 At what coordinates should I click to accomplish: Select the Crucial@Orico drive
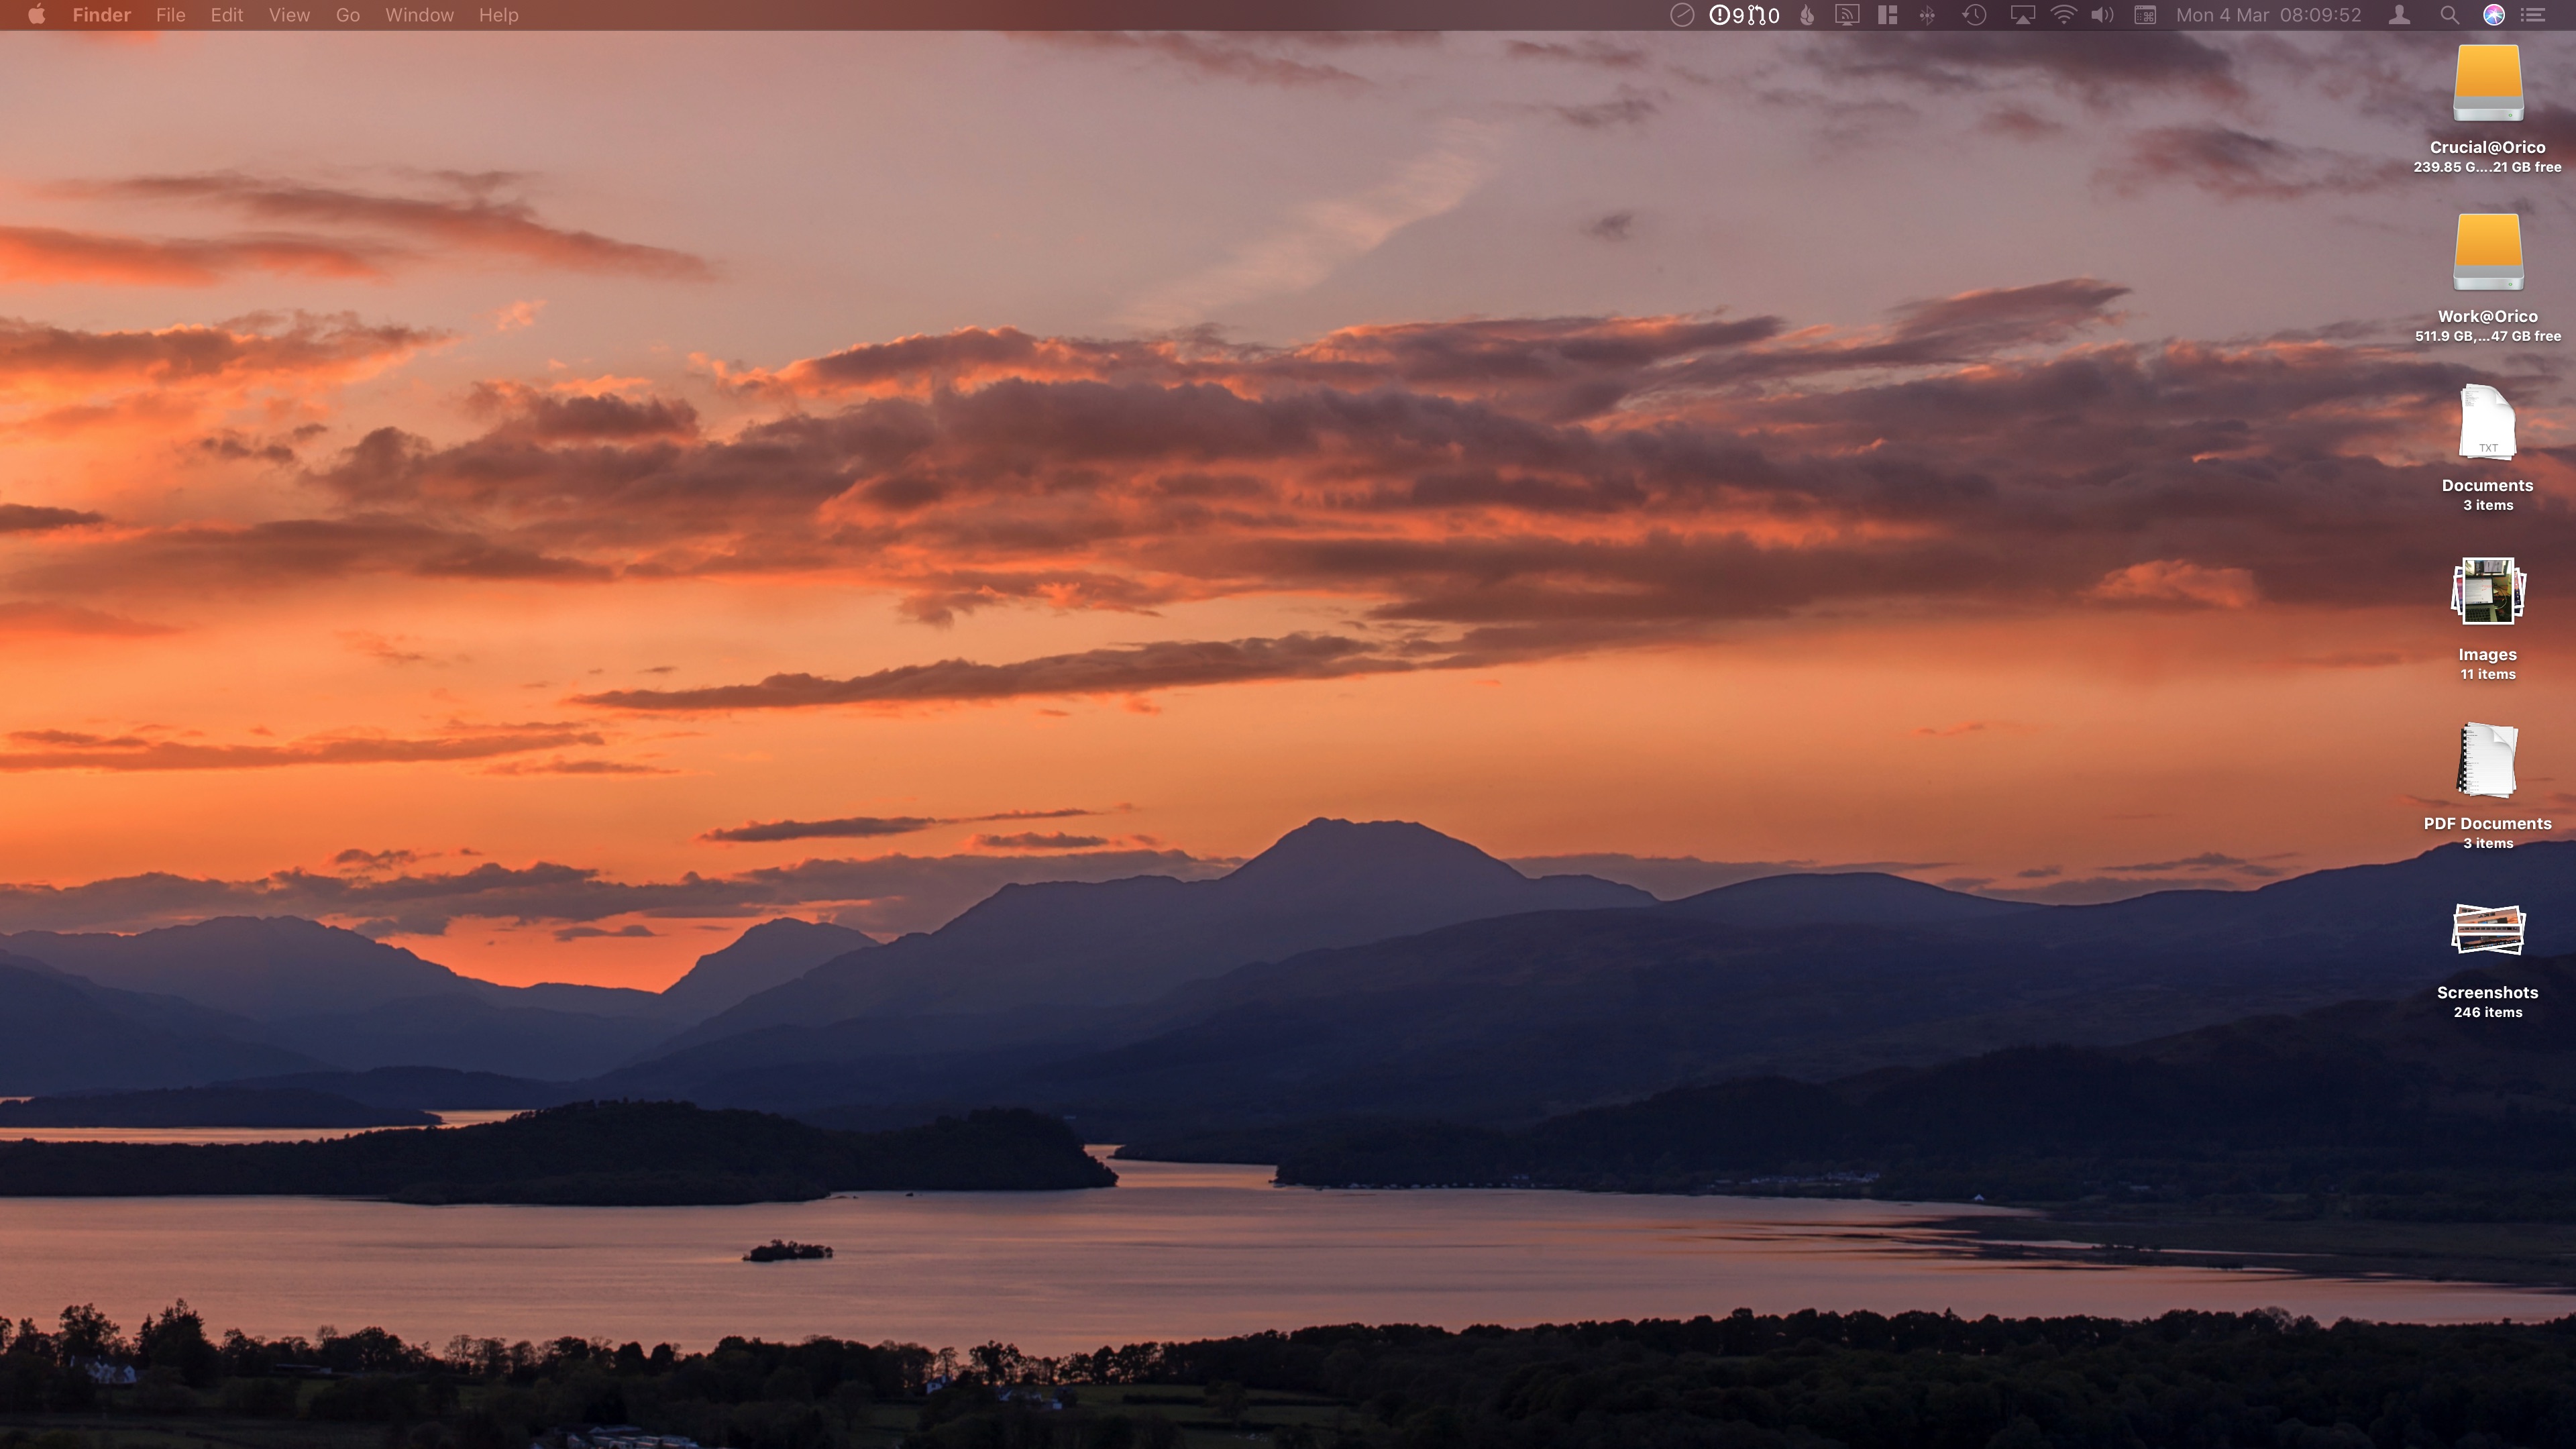[x=2487, y=85]
